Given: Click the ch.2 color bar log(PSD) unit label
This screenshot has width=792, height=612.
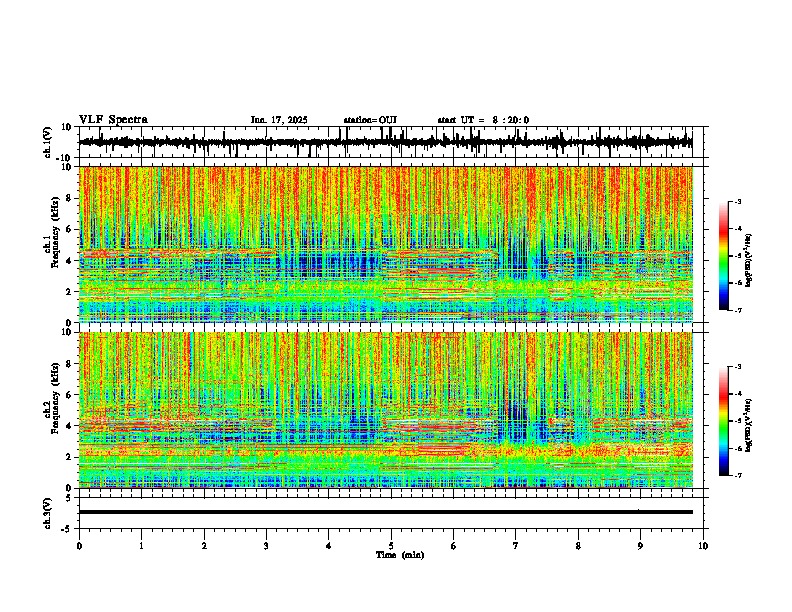Looking at the screenshot, I should [749, 426].
